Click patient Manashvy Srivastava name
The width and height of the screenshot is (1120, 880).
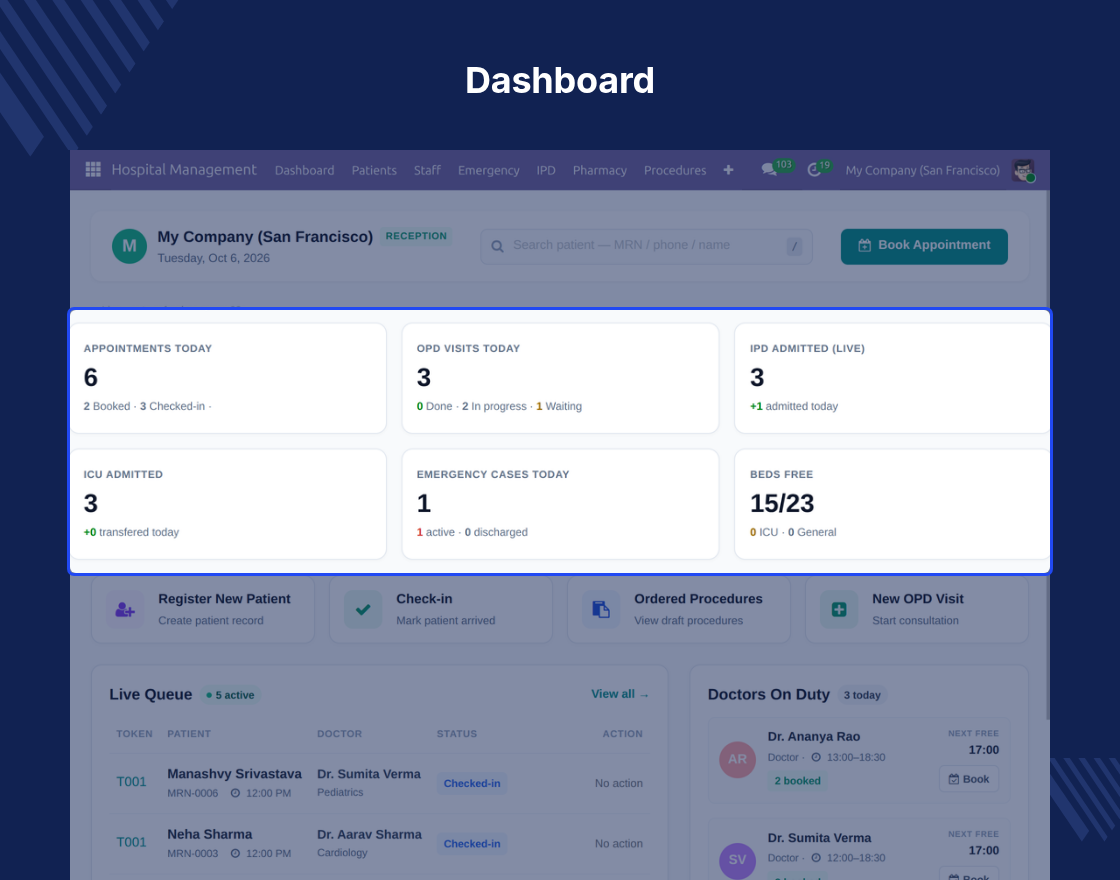(234, 774)
